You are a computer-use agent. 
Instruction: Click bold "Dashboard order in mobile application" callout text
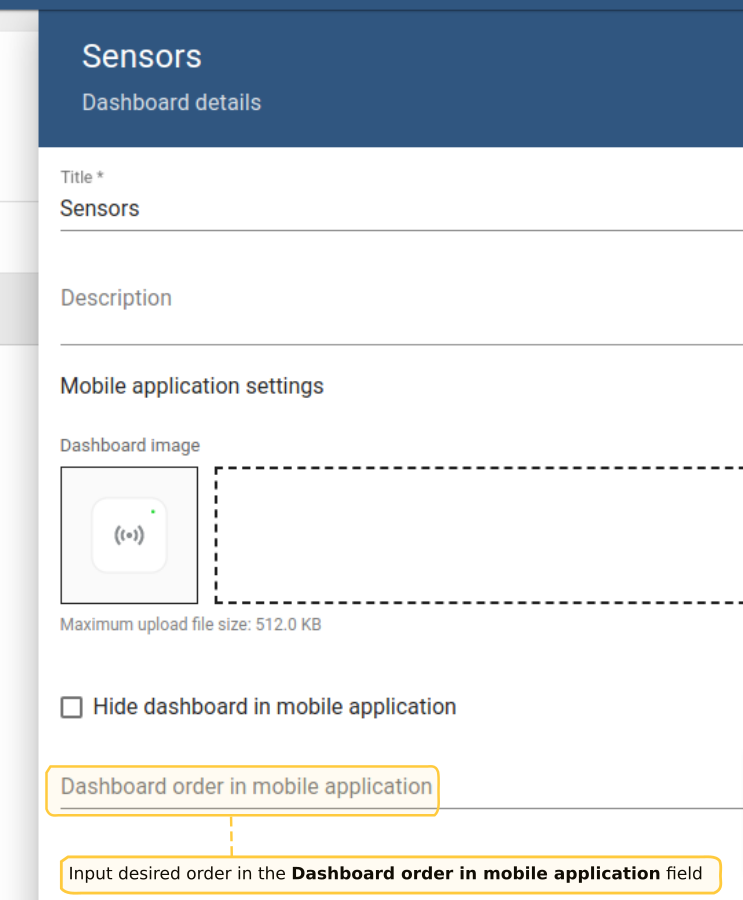[x=475, y=874]
